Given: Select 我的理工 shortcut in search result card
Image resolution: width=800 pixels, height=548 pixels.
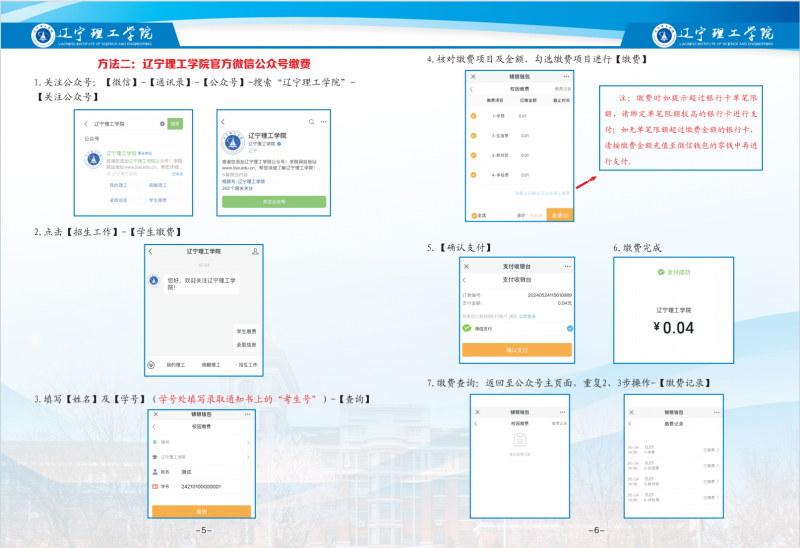Looking at the screenshot, I should [118, 185].
